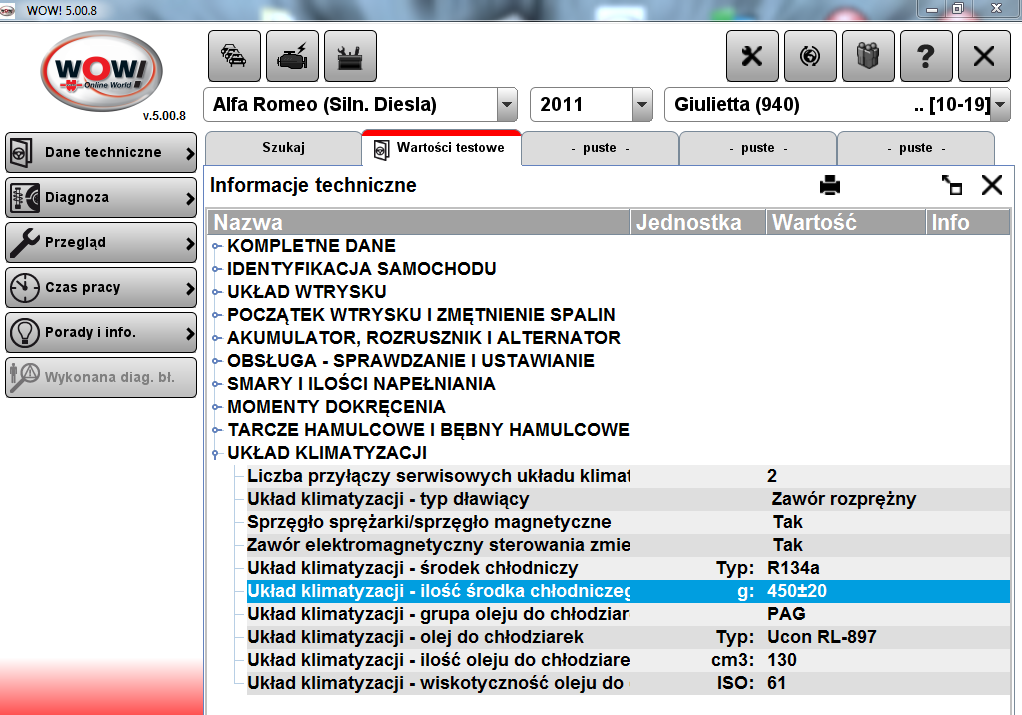The height and width of the screenshot is (715, 1022).
Task: Click the engine diagnostics toolbar icon
Action: coord(292,56)
